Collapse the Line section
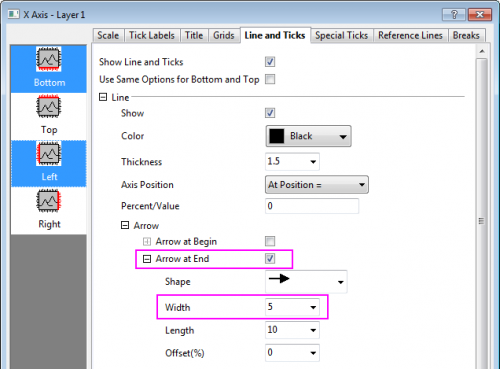This screenshot has height=369, width=500. [103, 97]
